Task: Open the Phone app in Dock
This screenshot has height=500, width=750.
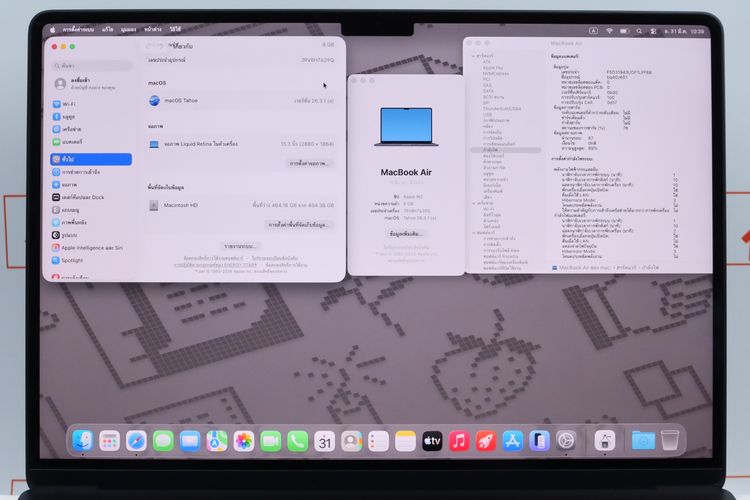Action: (x=298, y=441)
